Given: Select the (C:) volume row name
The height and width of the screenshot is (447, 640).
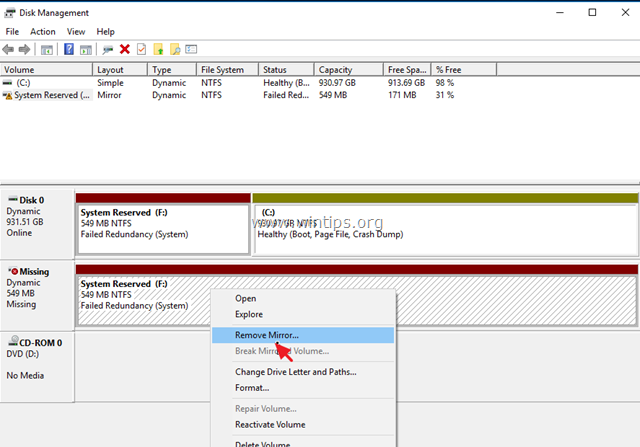Looking at the screenshot, I should click(23, 82).
